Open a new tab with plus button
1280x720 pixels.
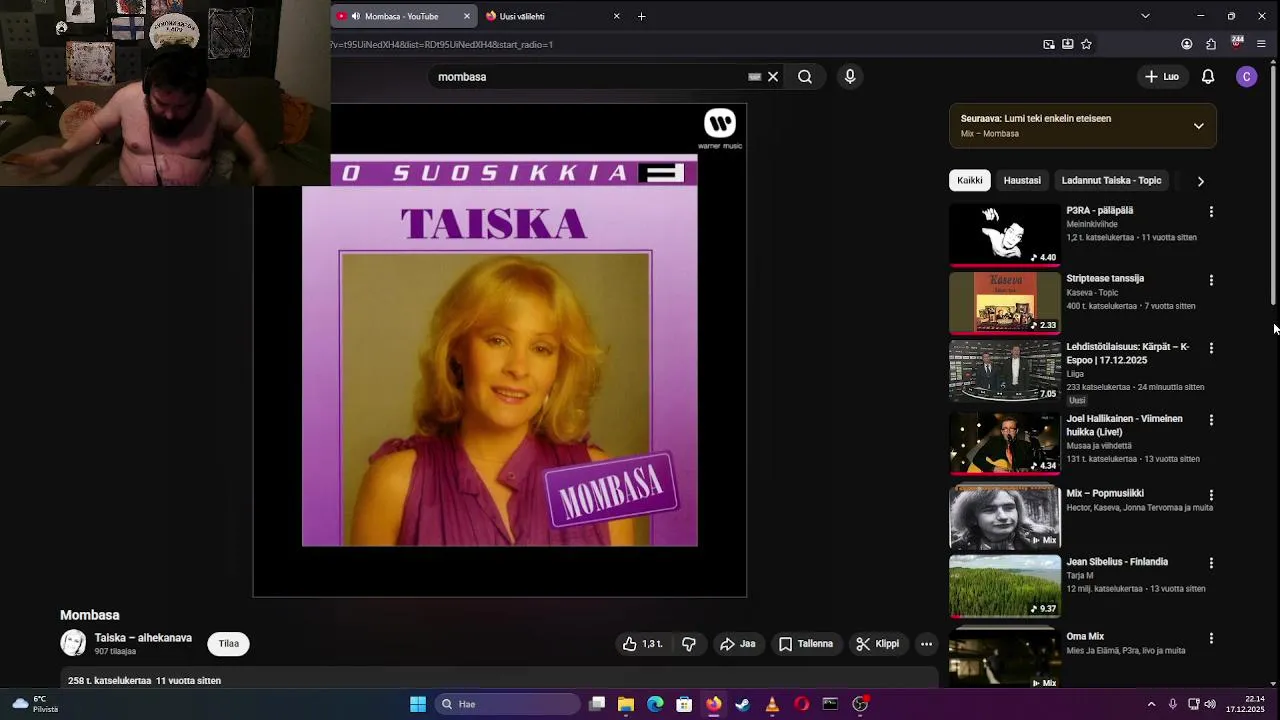pyautogui.click(x=641, y=16)
